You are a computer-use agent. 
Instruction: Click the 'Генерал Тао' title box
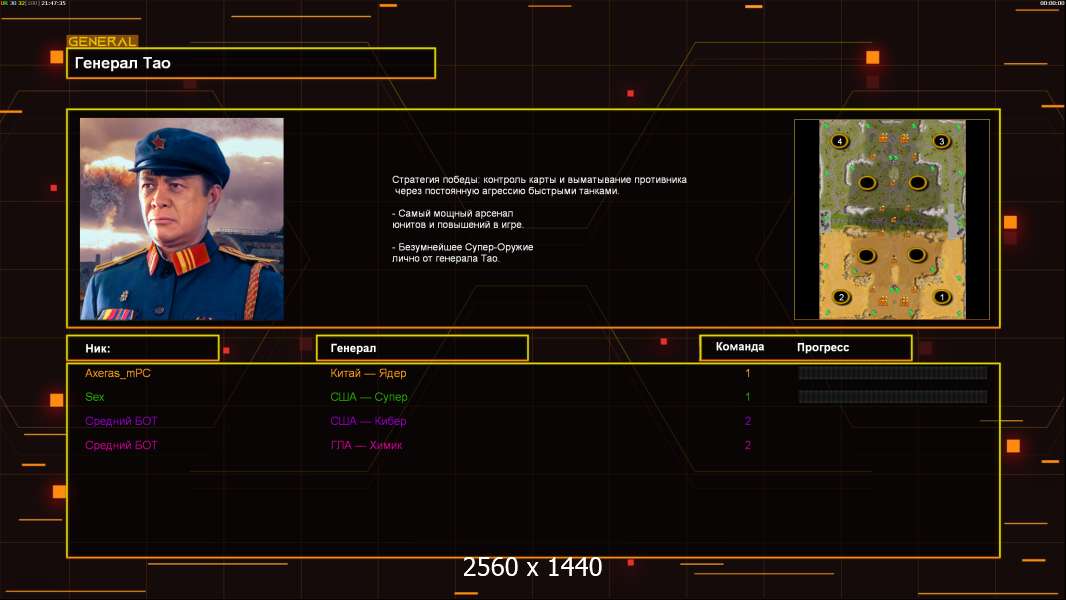[x=251, y=63]
